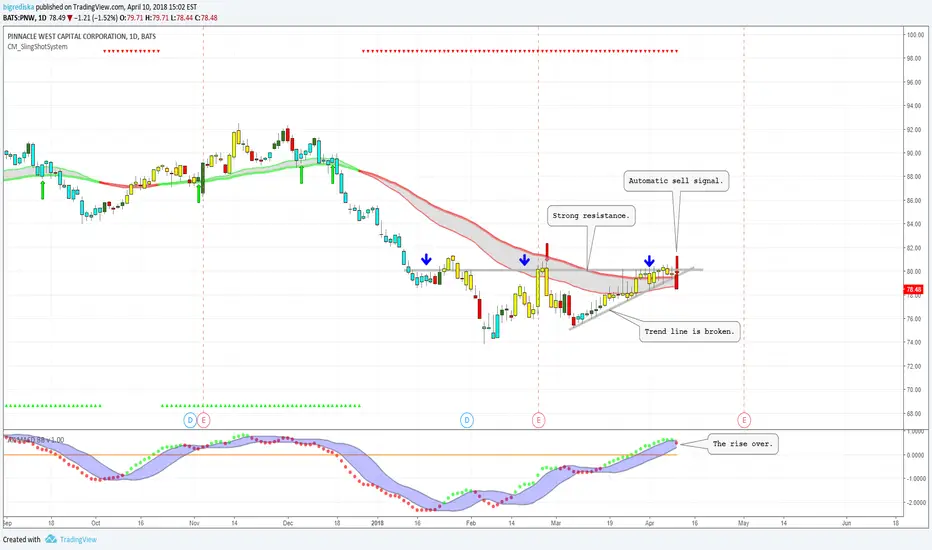The width and height of the screenshot is (932, 550).
Task: Click the TradingView cloud logo icon
Action: tap(51, 539)
